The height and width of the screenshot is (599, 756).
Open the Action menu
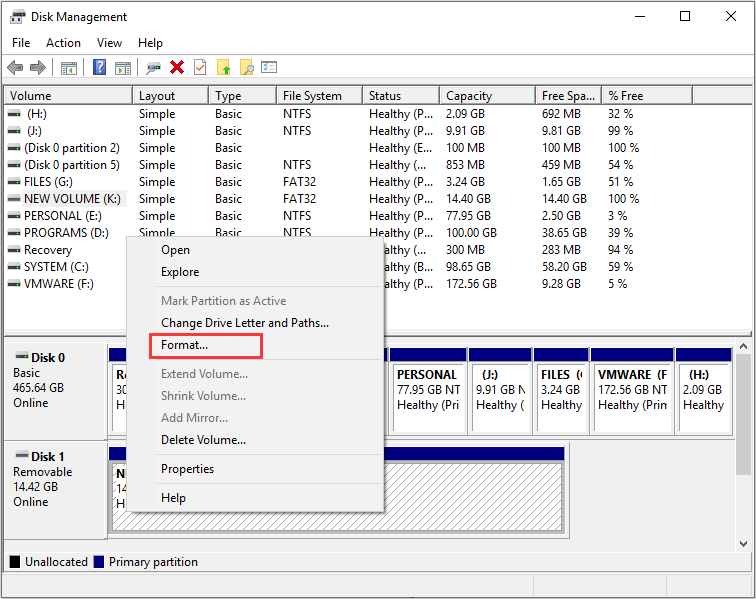click(x=63, y=43)
